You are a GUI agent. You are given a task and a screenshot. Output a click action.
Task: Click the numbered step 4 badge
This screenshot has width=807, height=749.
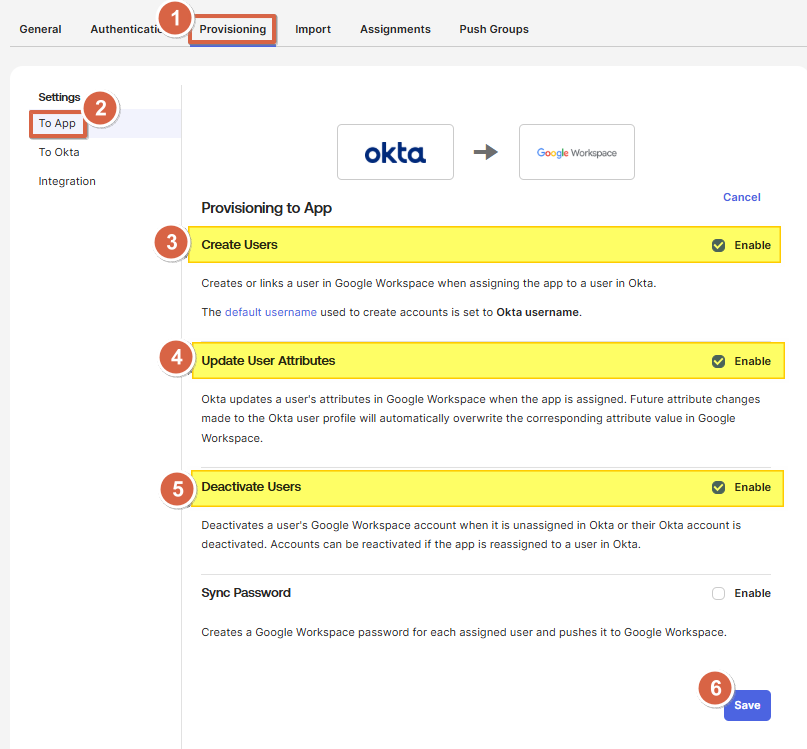pyautogui.click(x=177, y=358)
